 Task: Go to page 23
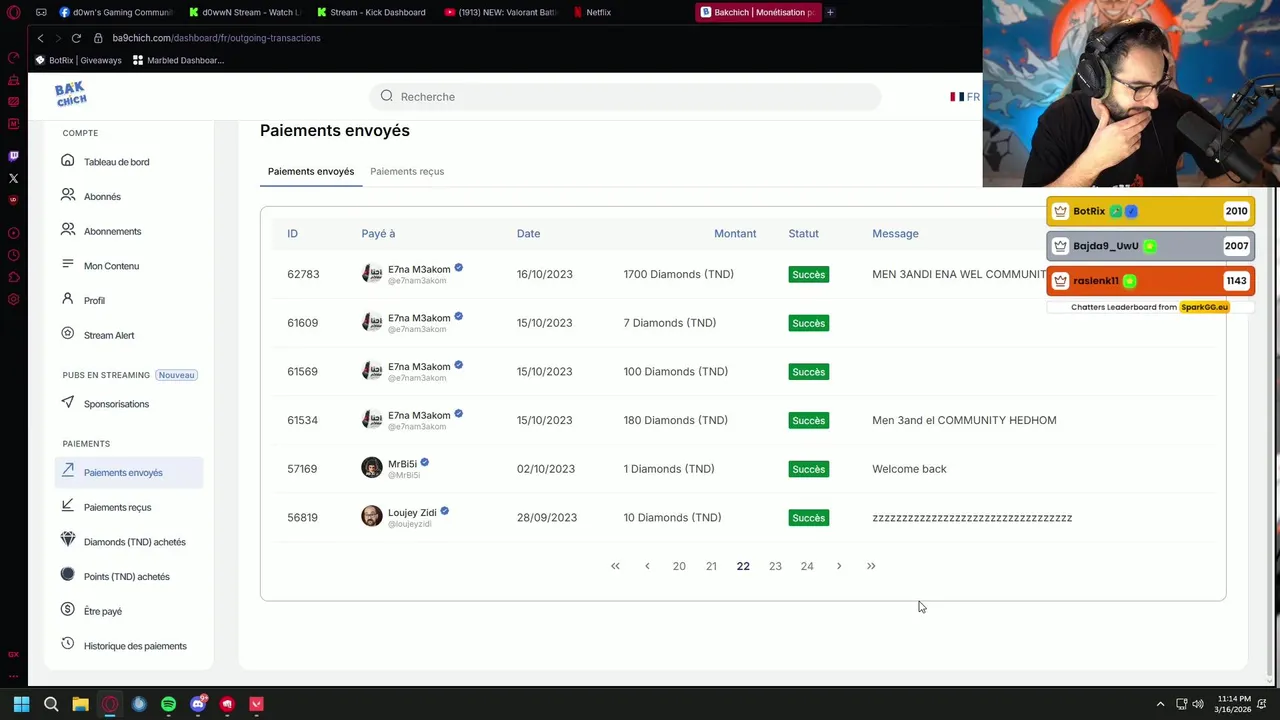tap(775, 566)
